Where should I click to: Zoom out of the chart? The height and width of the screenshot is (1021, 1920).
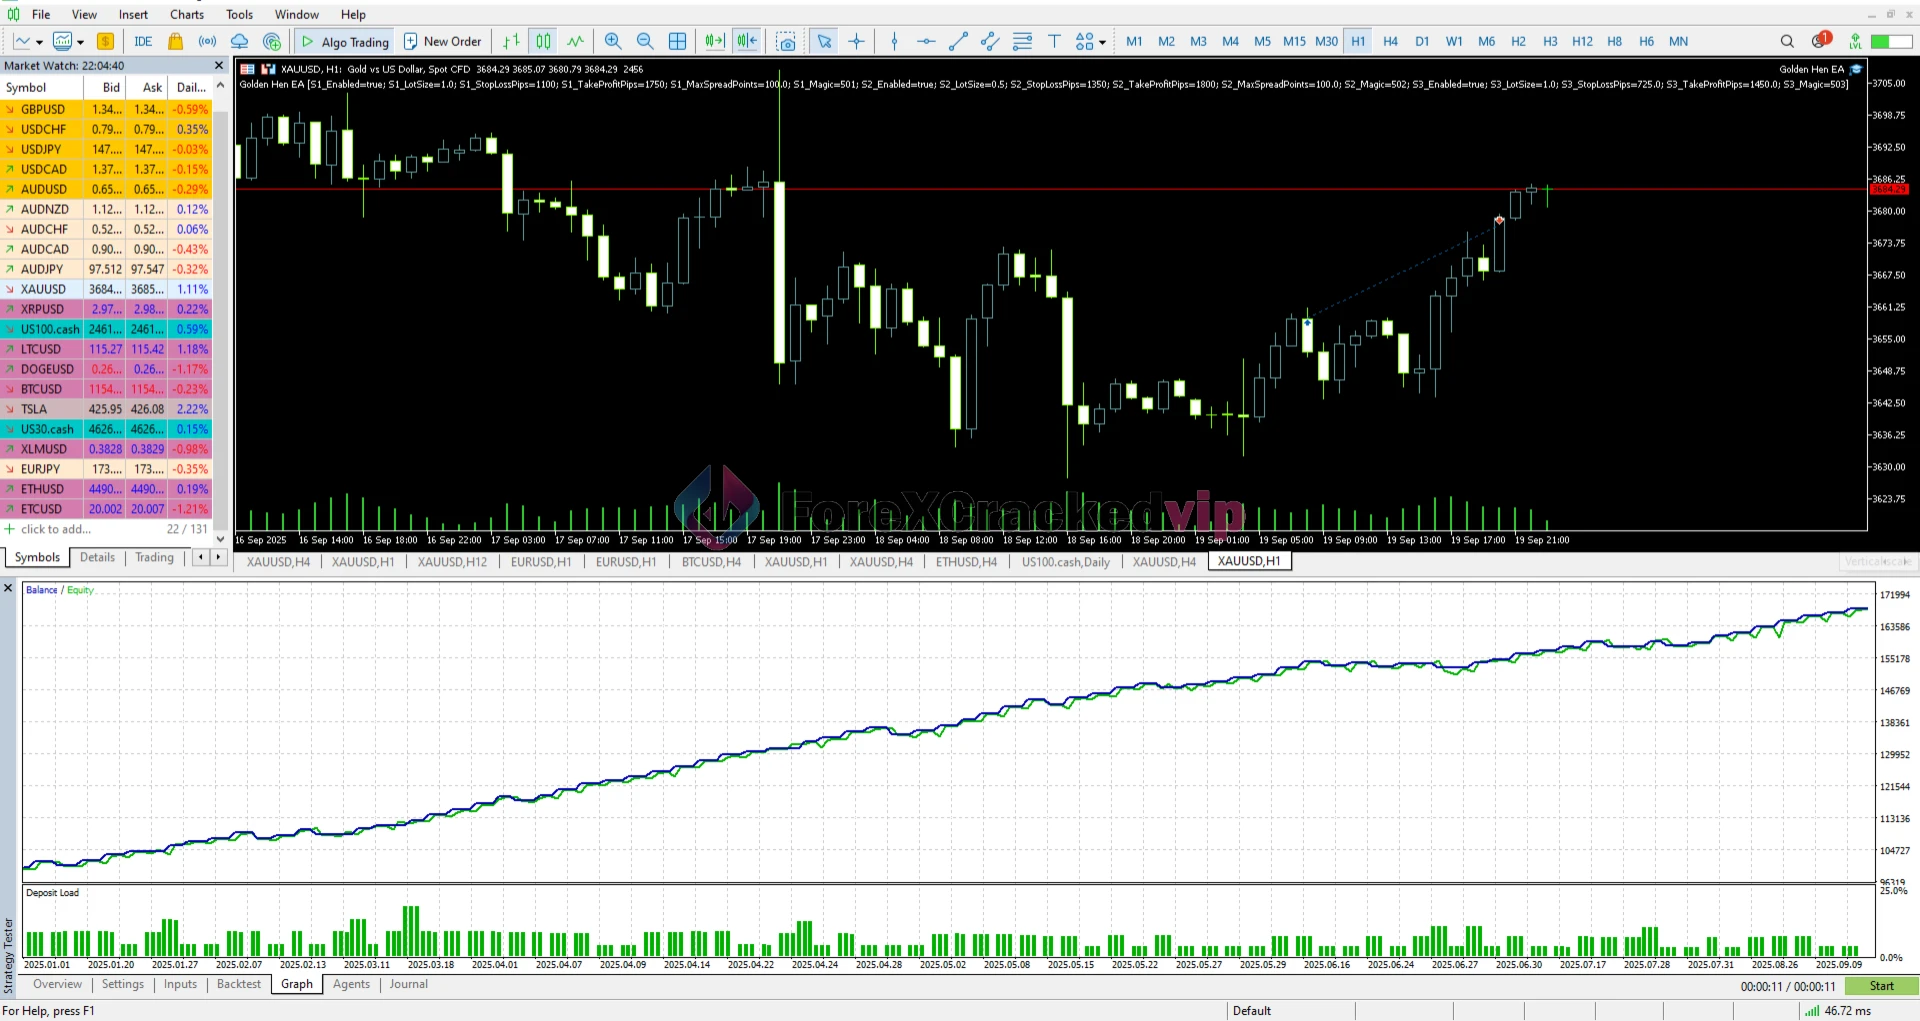coord(645,41)
